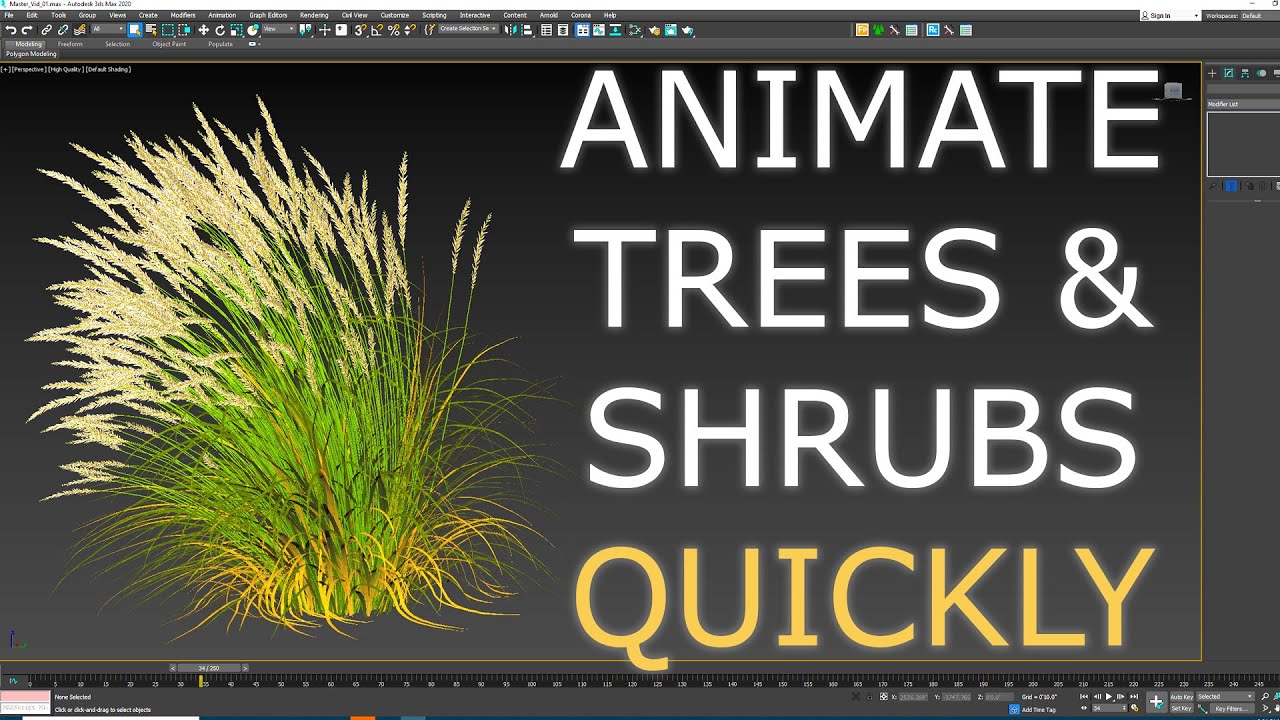Click the Unlink Selection icon
Viewport: 1280px width, 720px height.
tap(63, 30)
